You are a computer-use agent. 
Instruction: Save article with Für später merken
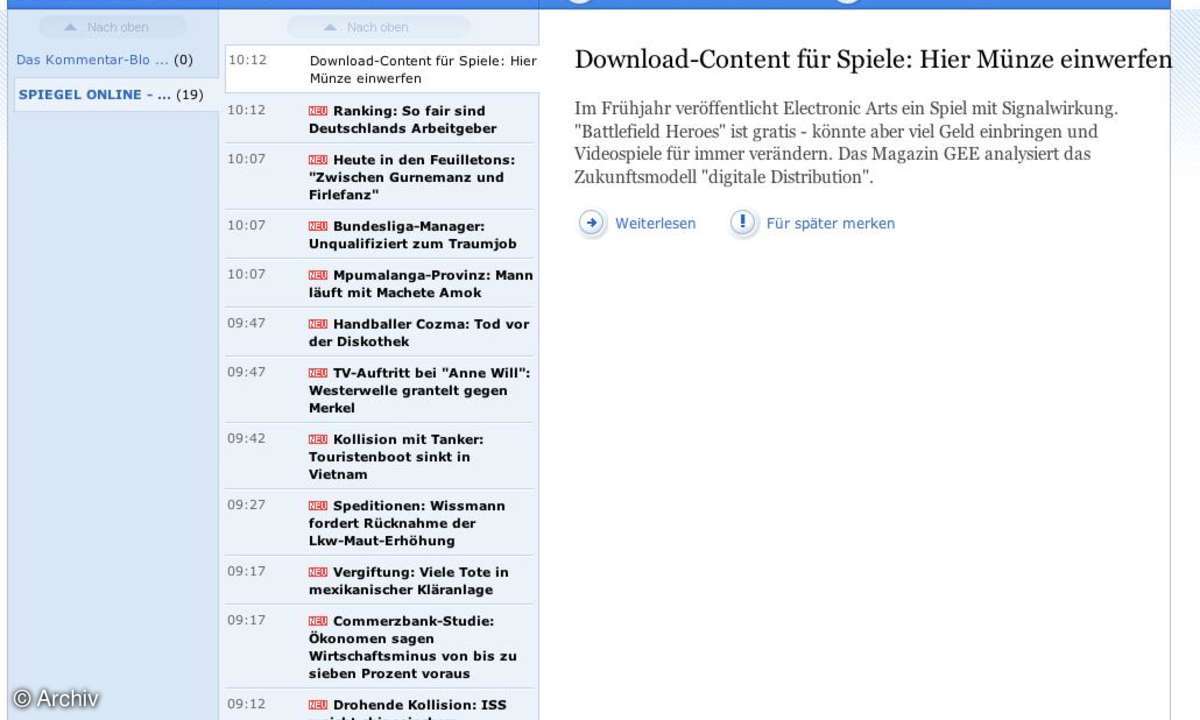pos(830,224)
